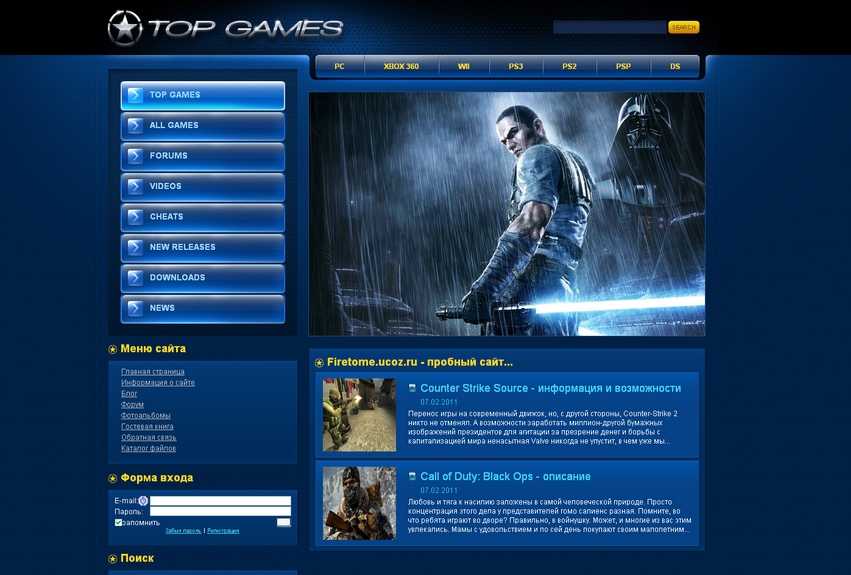Screen dimensions: 851x575
Task: Open the Главная страница link
Action: click(x=153, y=372)
